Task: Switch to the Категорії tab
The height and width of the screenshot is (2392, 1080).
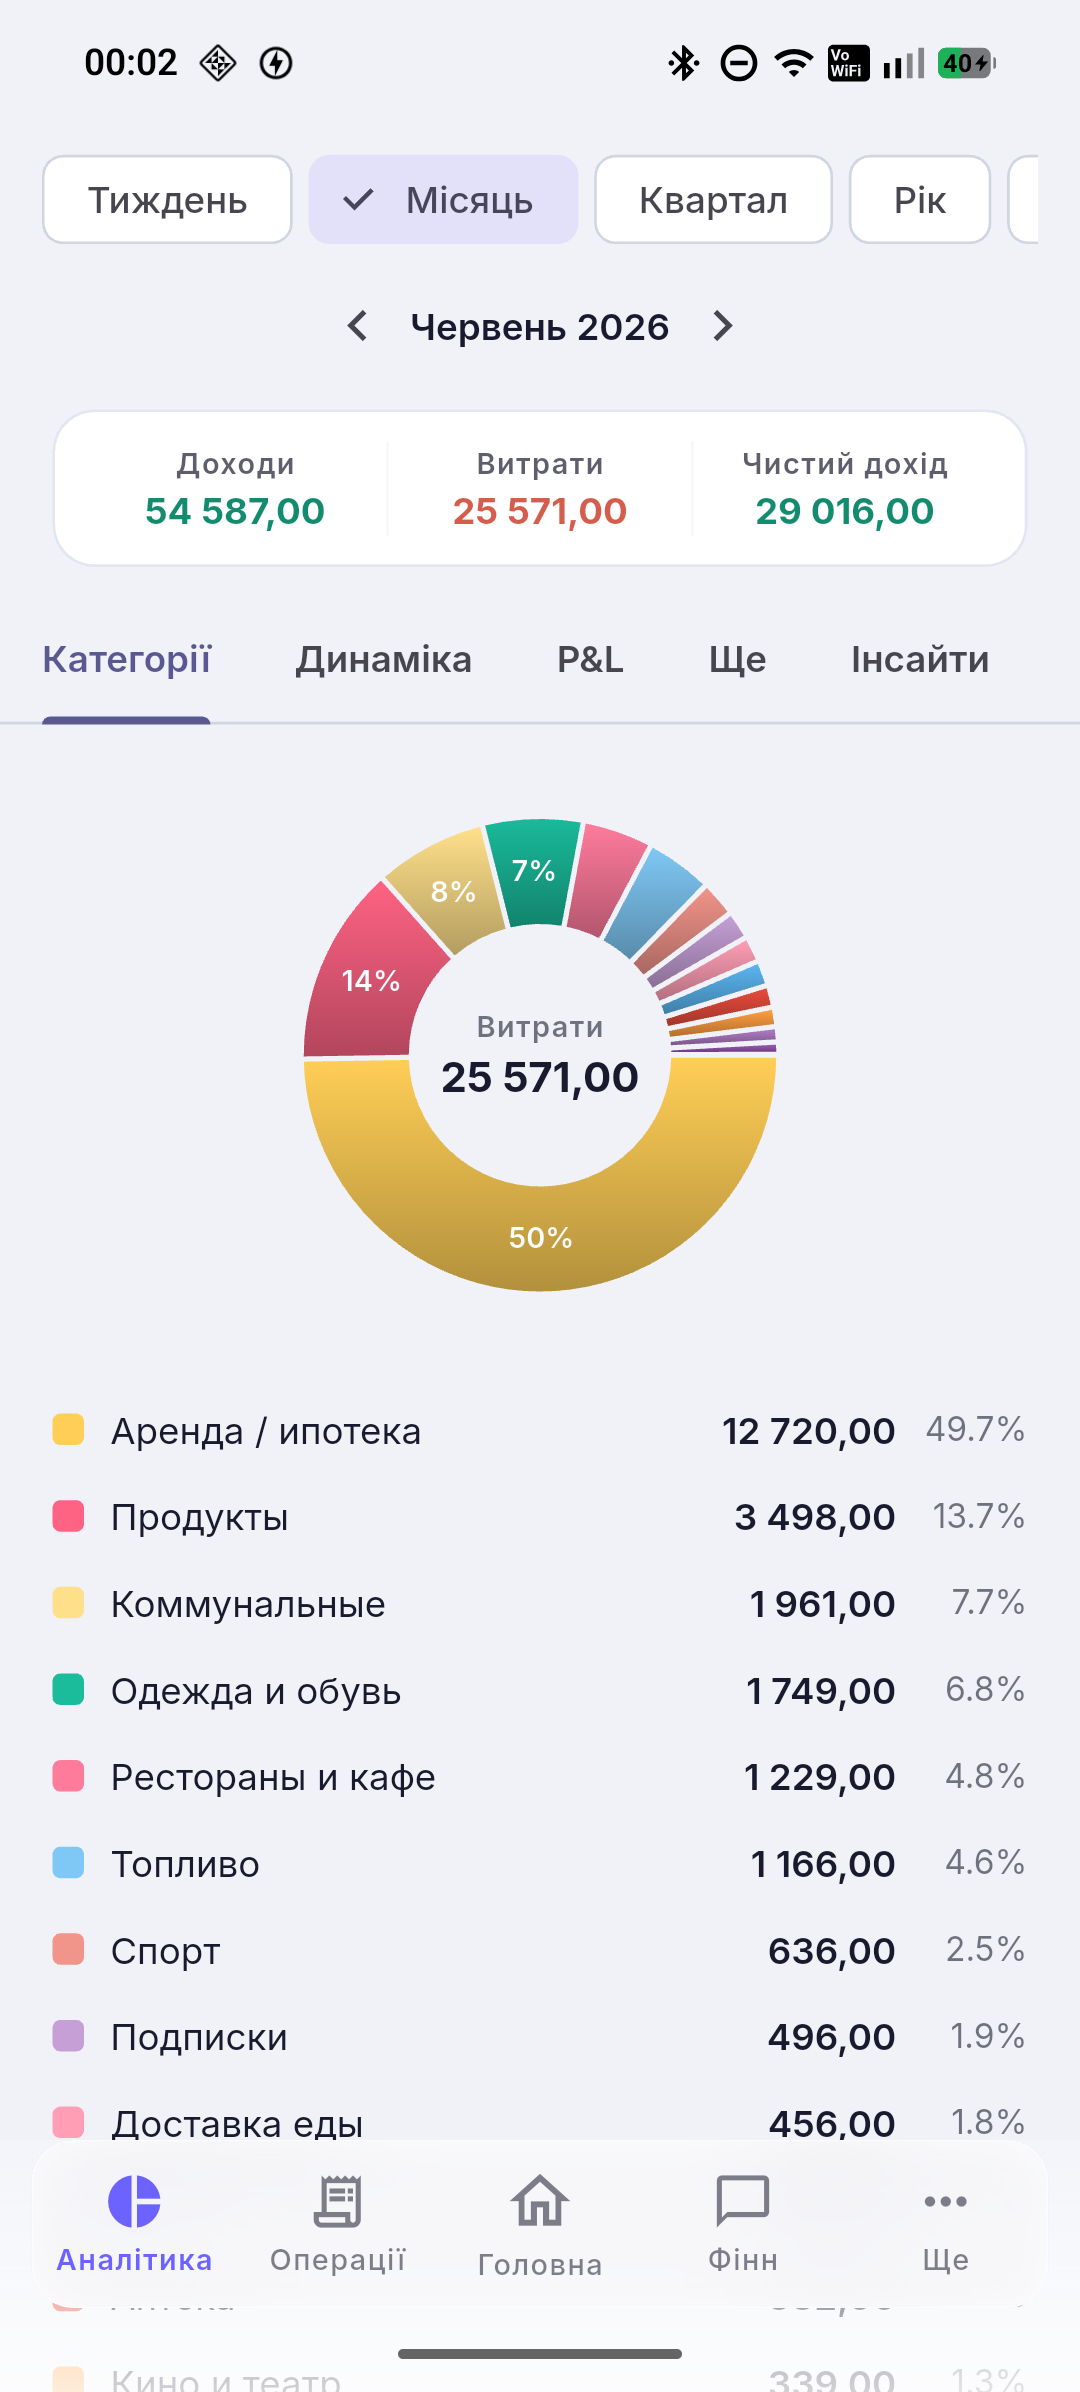Action: coord(127,660)
